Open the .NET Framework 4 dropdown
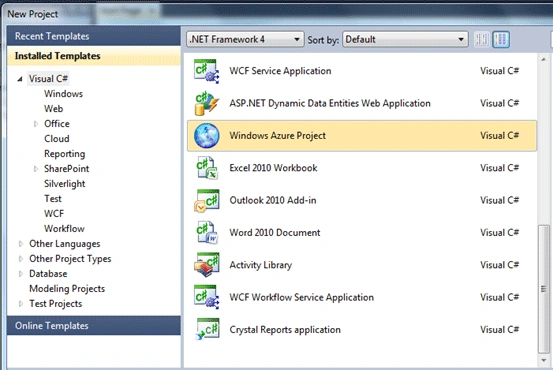 click(245, 39)
